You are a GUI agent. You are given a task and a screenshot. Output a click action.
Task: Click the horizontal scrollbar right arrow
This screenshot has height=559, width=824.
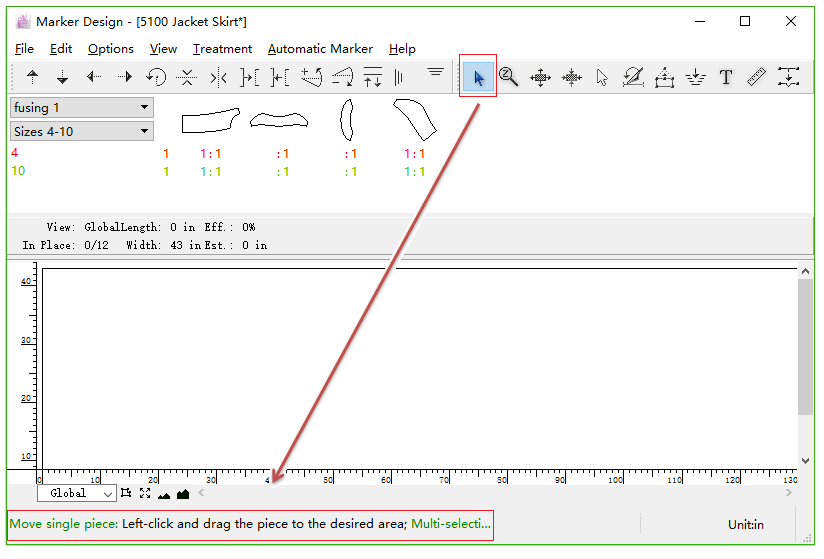[x=788, y=493]
